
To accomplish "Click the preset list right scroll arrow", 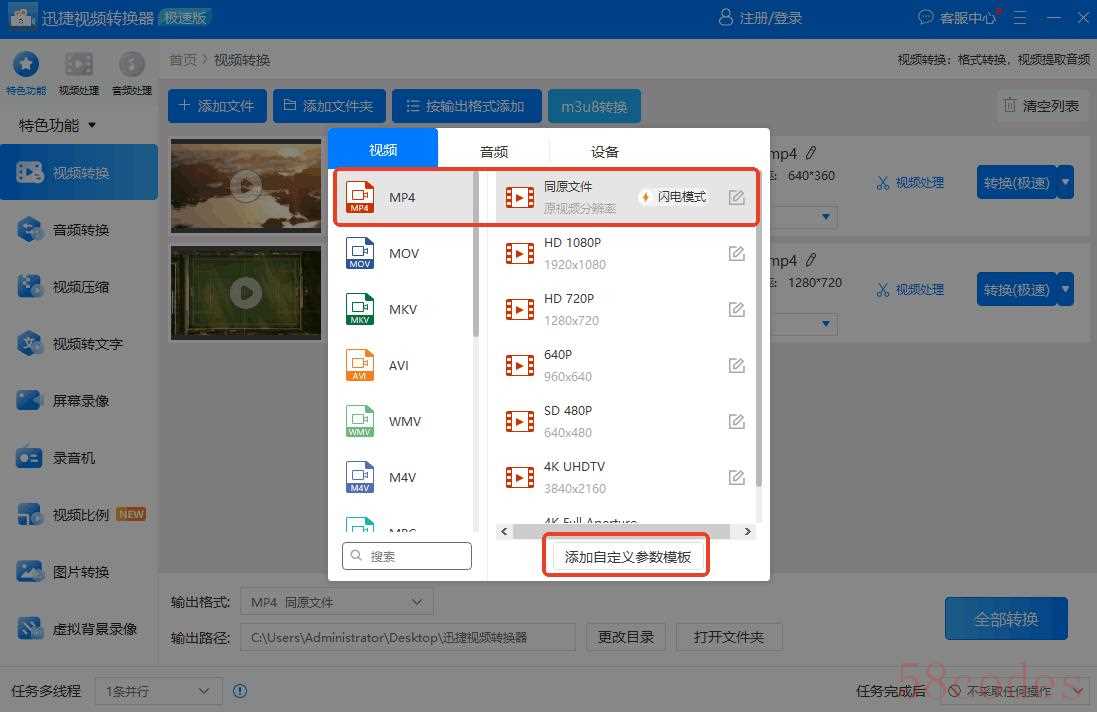I will tap(747, 532).
